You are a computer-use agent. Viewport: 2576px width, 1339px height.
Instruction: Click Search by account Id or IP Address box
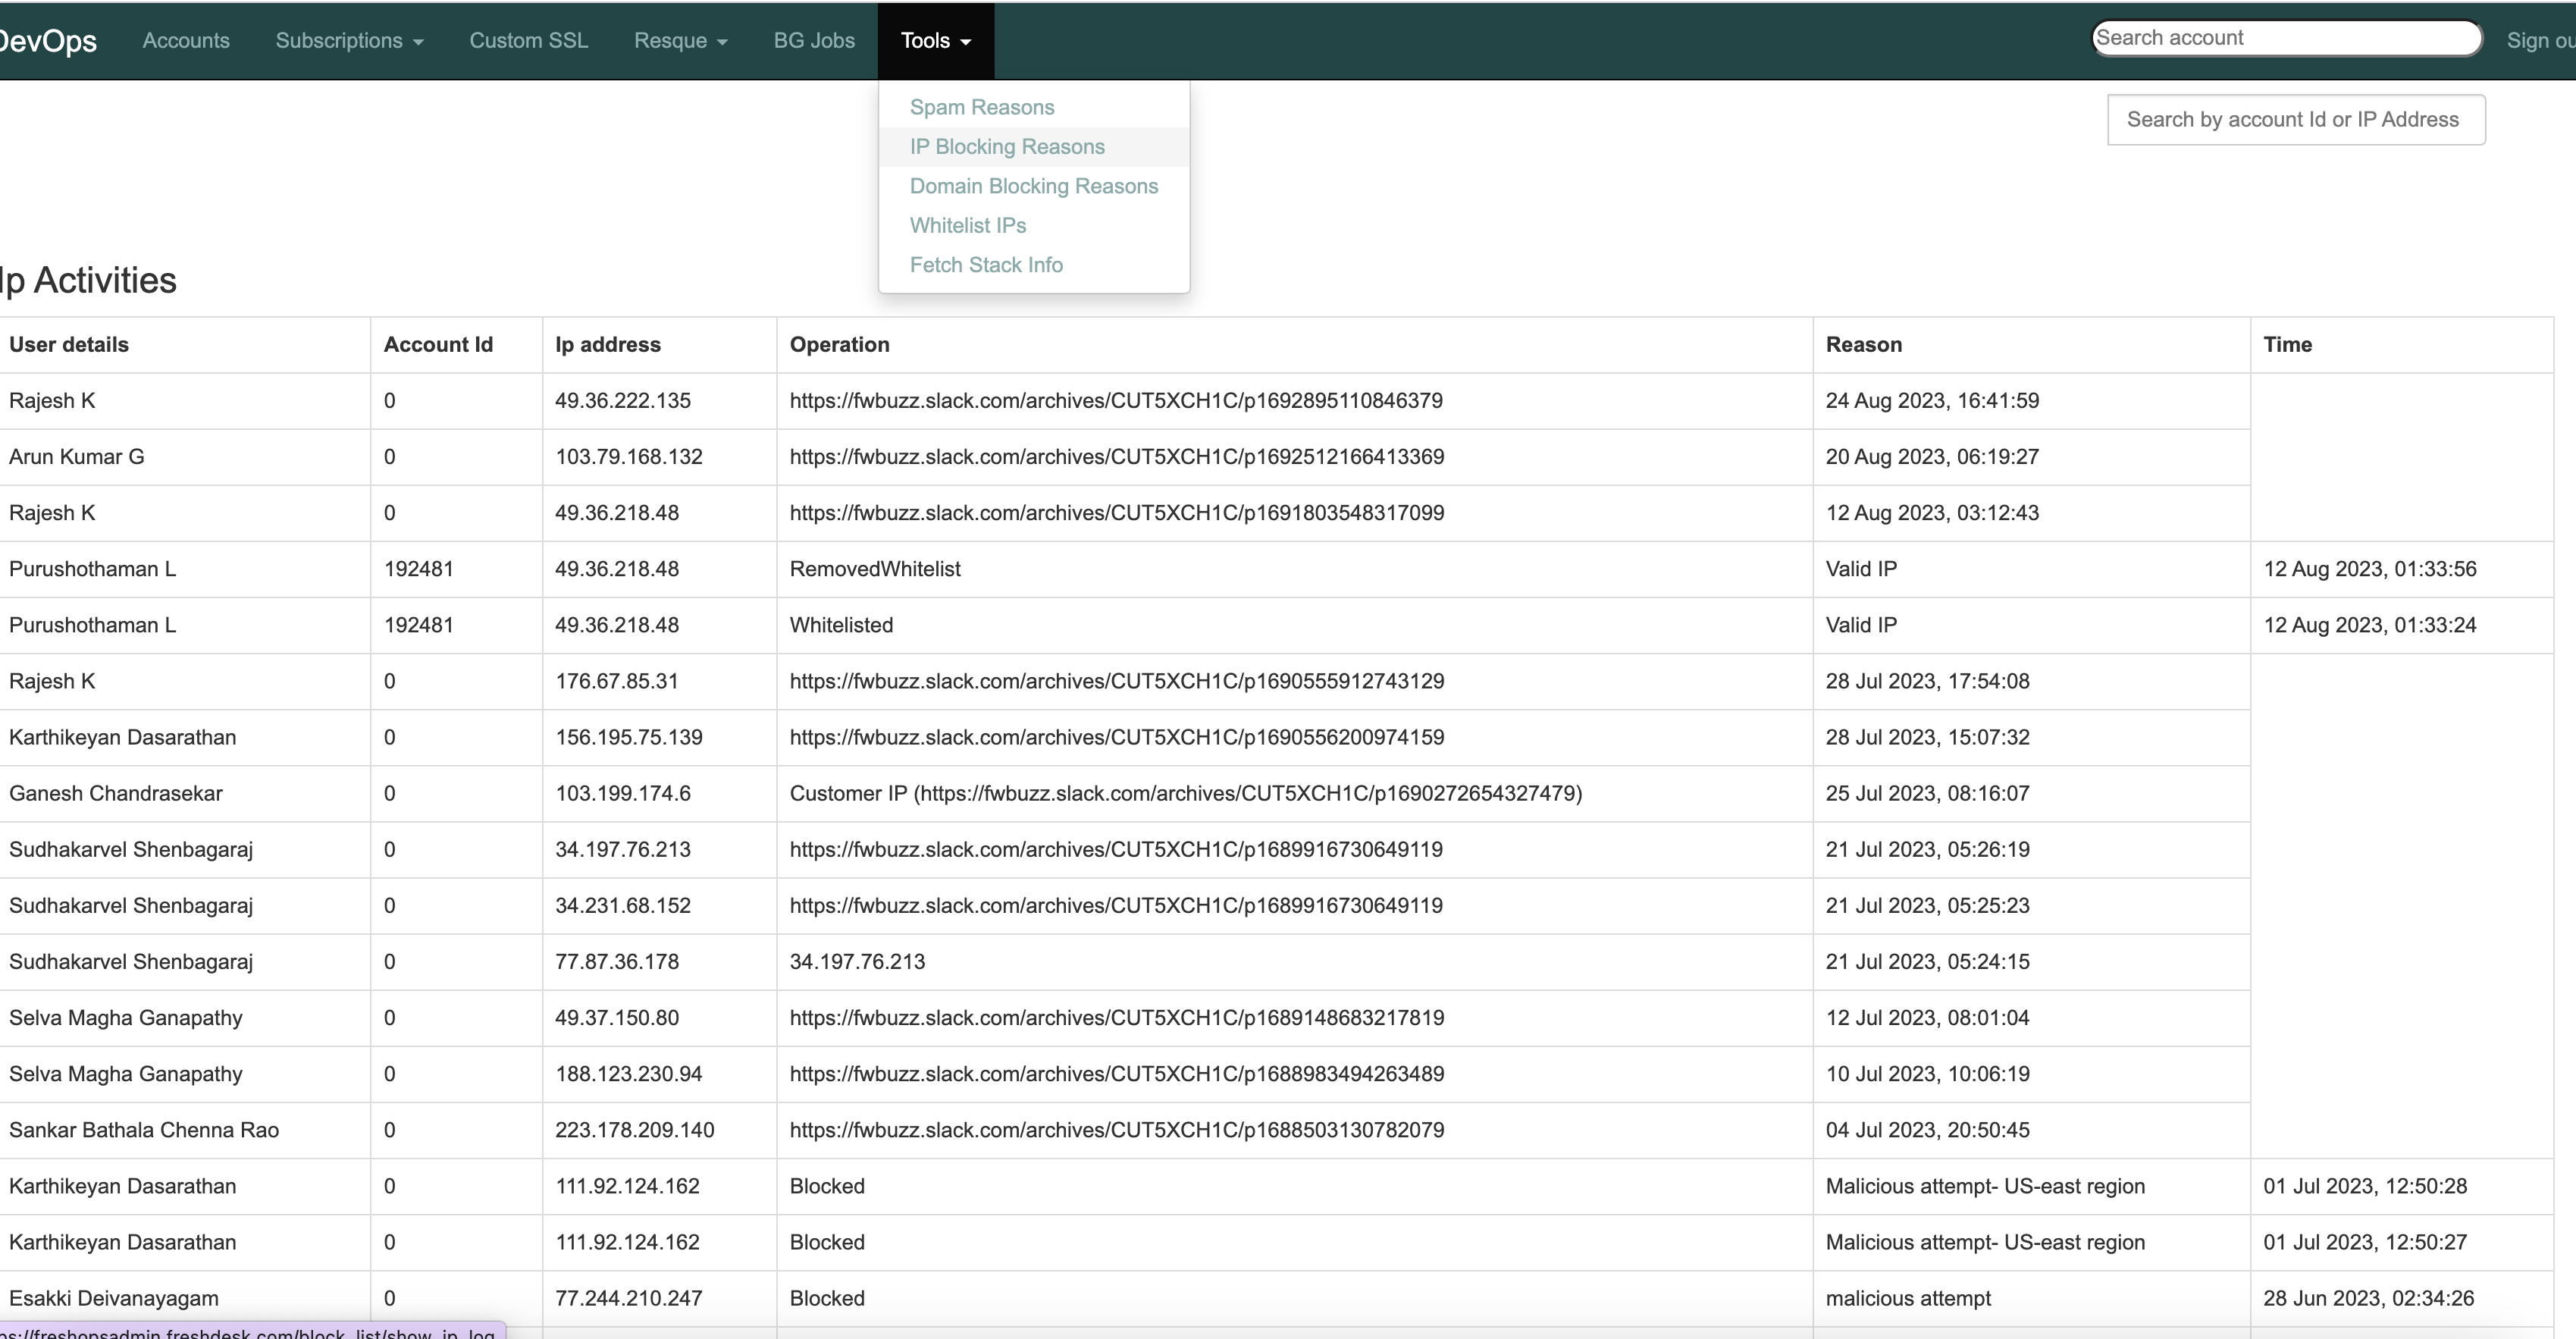point(2295,120)
